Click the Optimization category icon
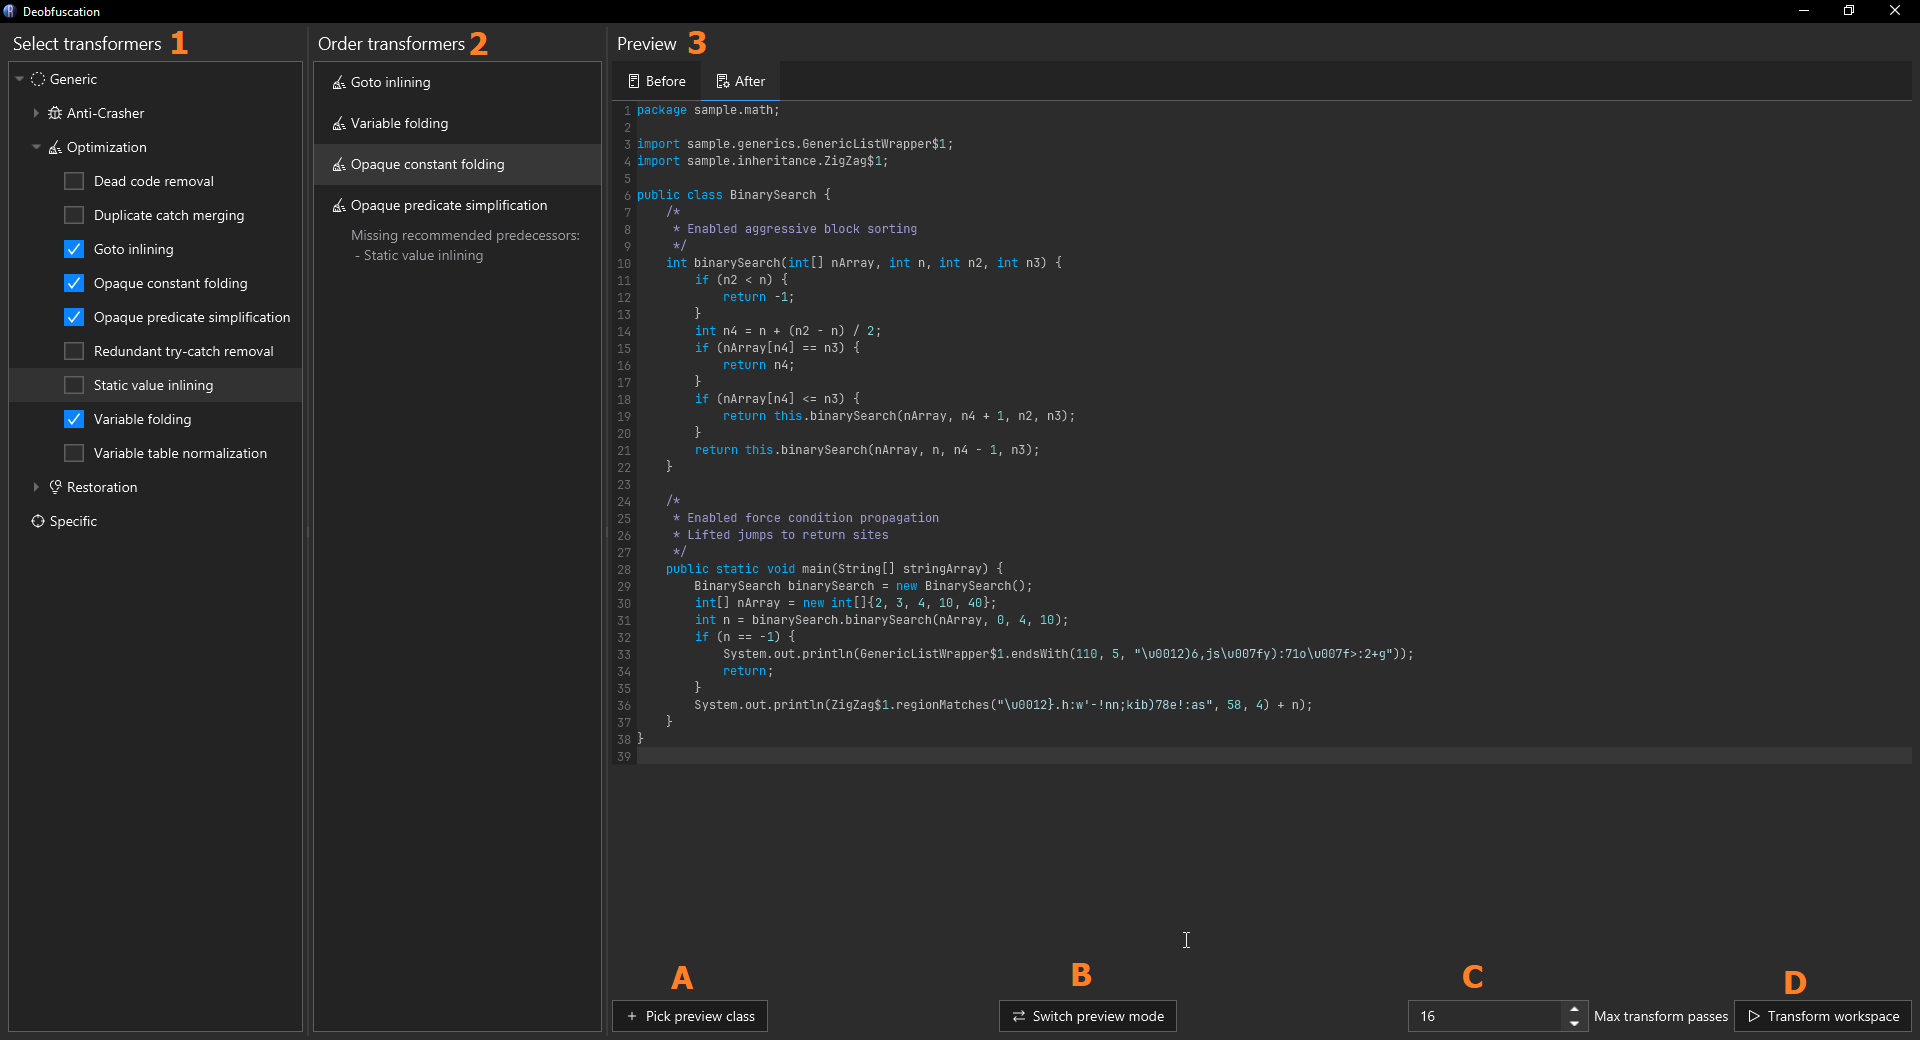 coord(55,147)
